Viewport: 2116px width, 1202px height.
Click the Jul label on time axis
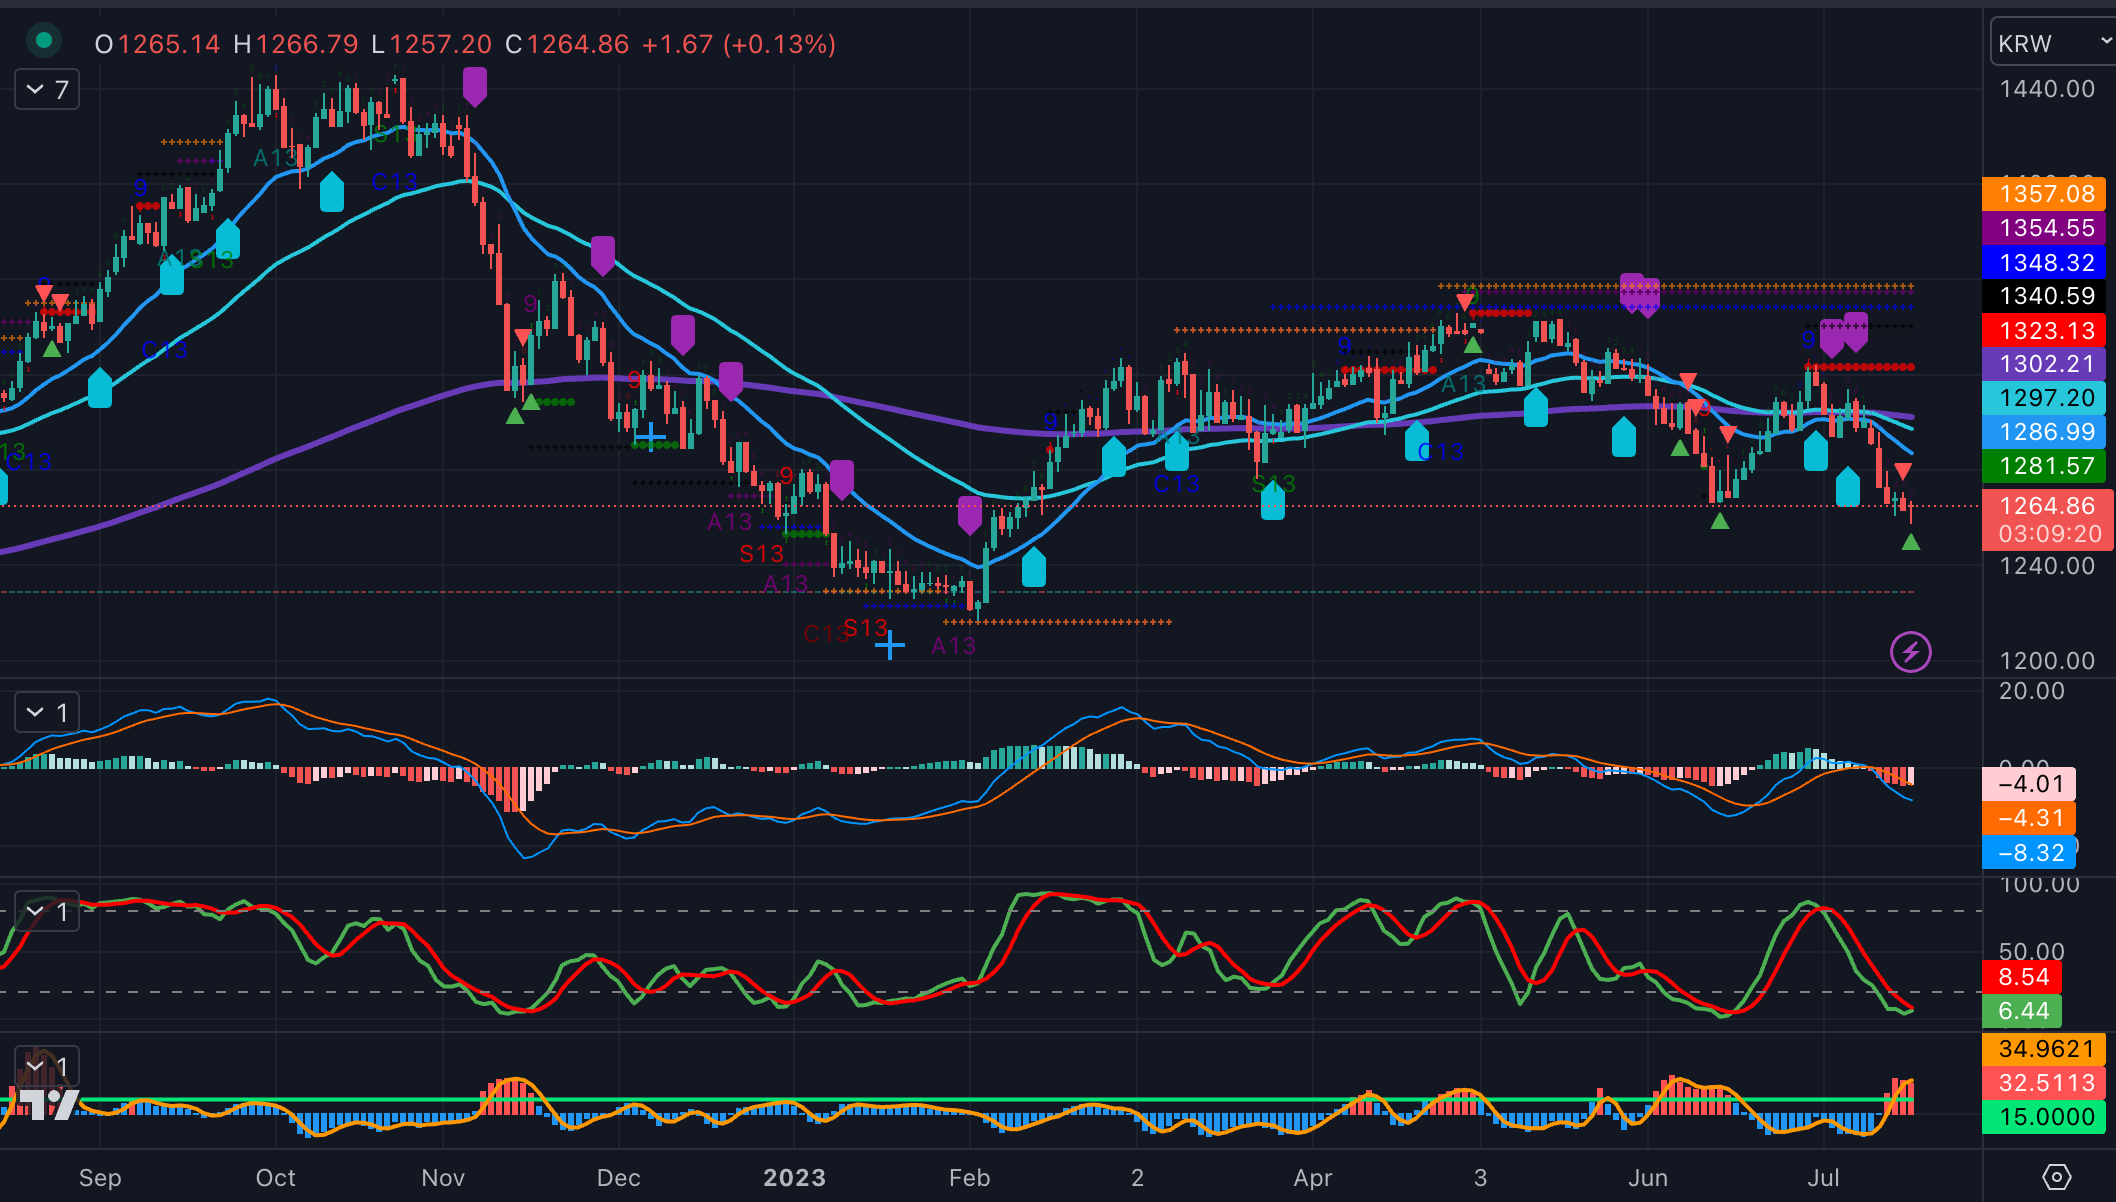click(1823, 1177)
